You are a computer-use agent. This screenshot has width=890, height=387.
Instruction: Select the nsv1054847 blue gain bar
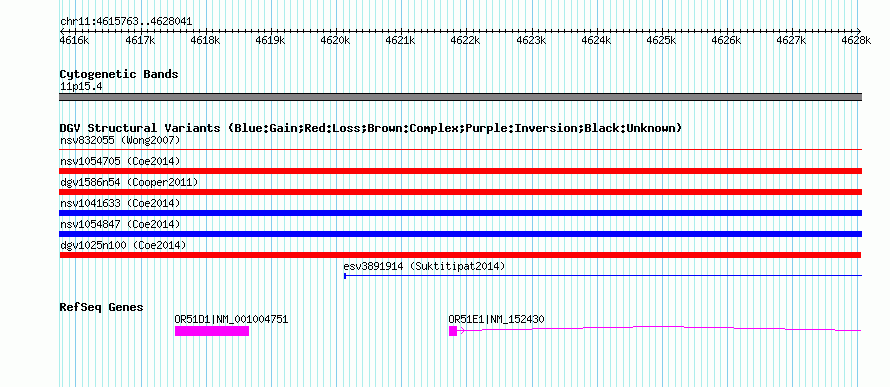tap(460, 234)
